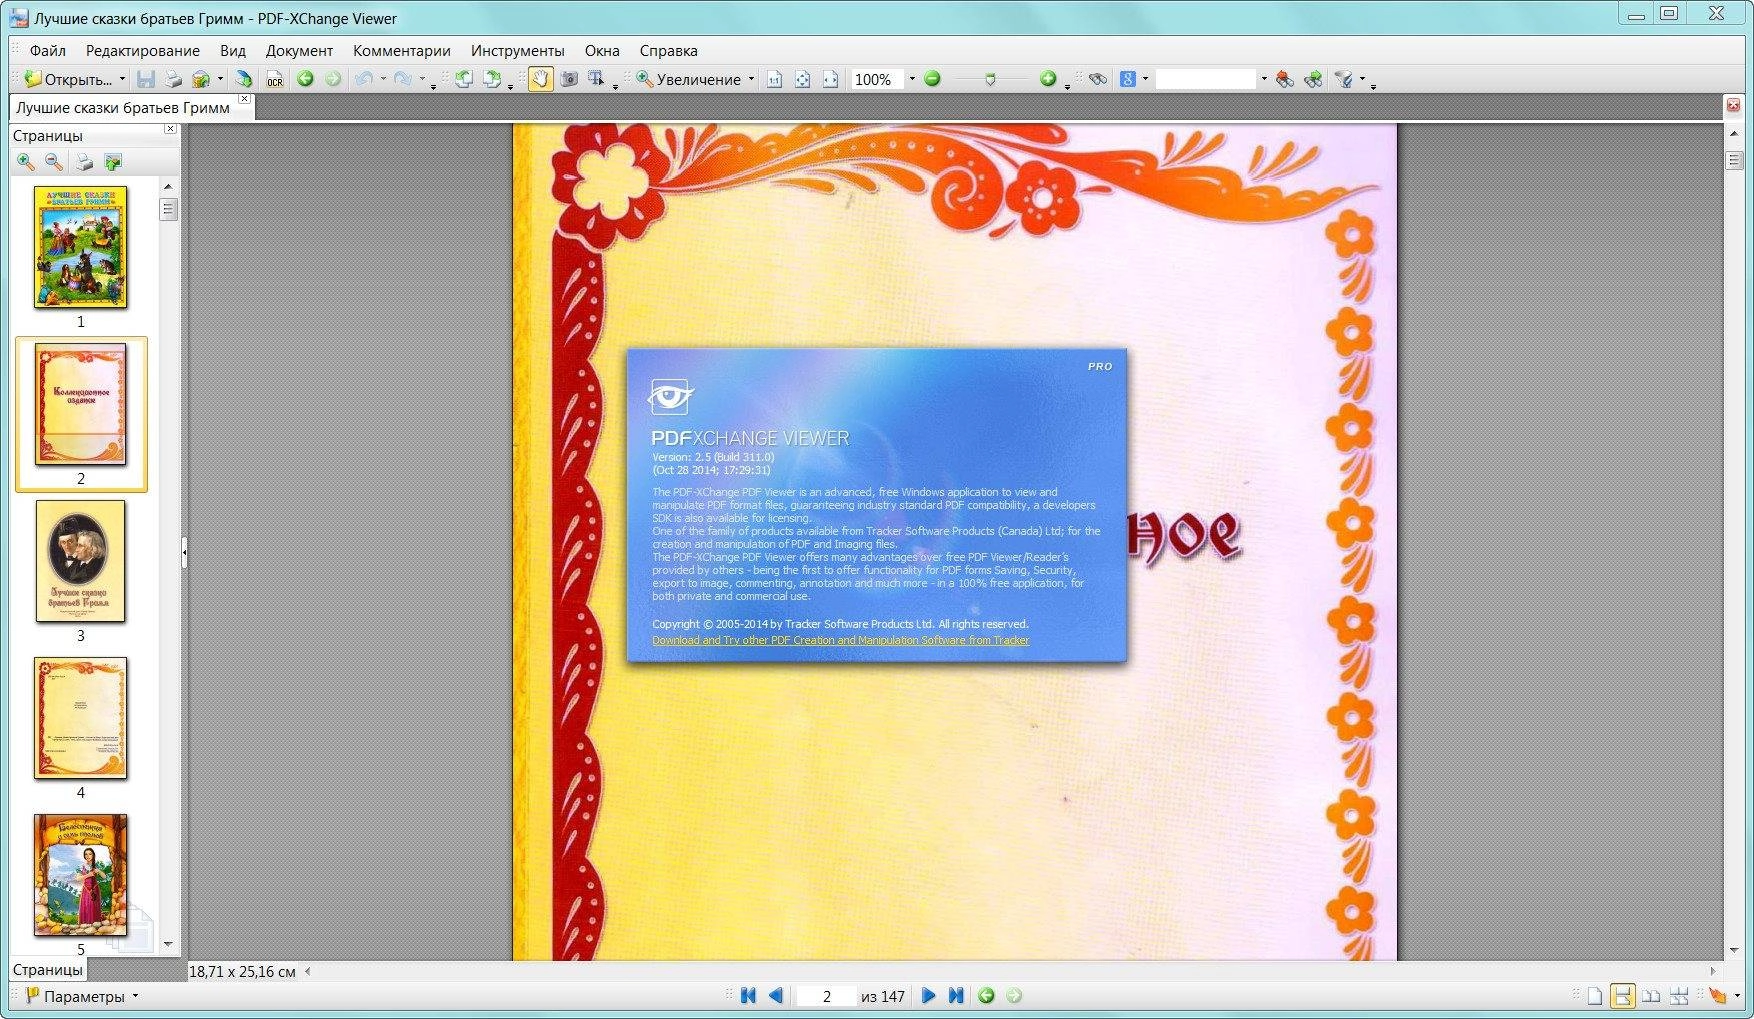
Task: Click the page number input field
Action: click(826, 996)
